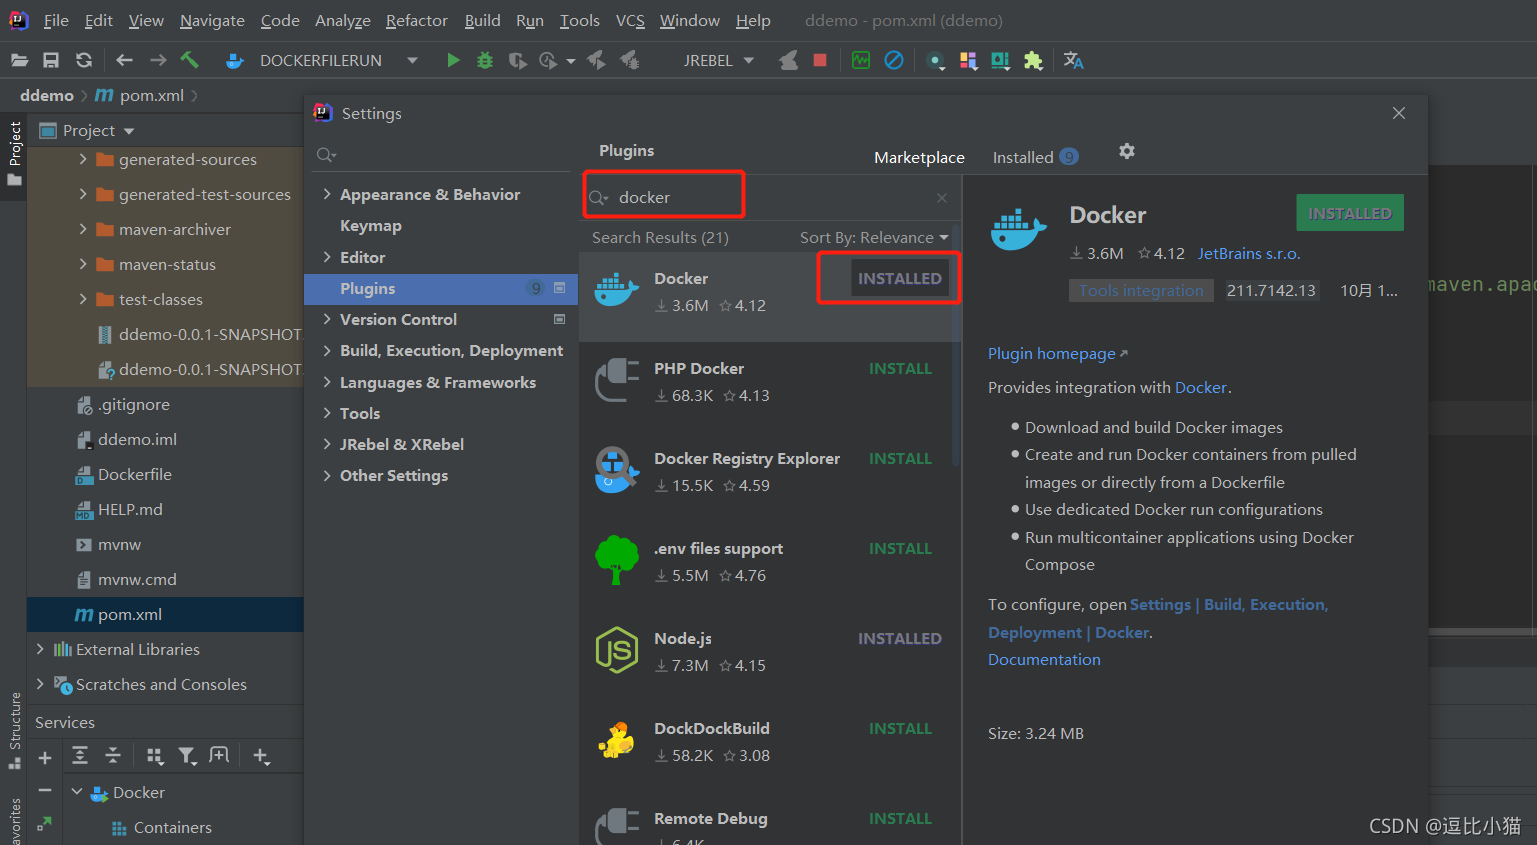1537x845 pixels.
Task: Open the VCS menu
Action: [630, 20]
